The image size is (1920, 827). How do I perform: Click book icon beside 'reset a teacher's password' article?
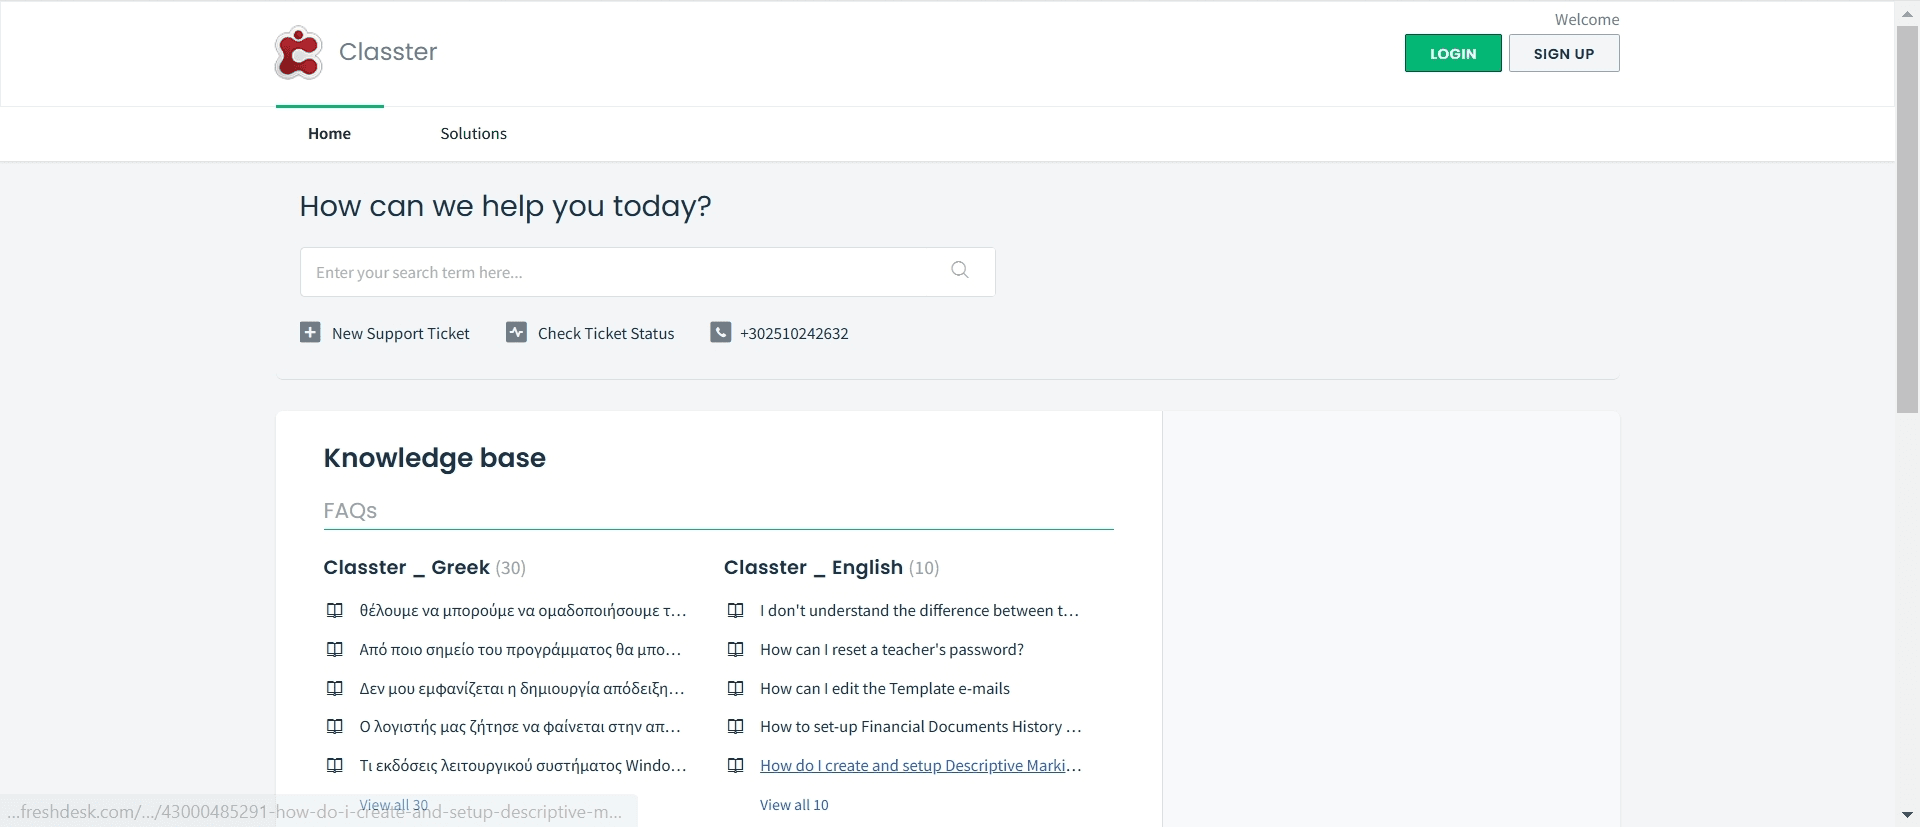(x=736, y=649)
